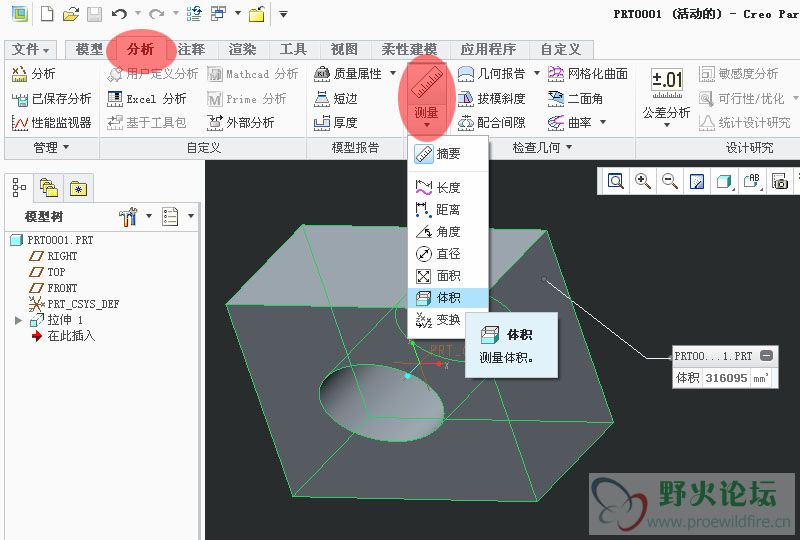Click the Regenerate icon in quick access
800x540 pixels.
pos(194,14)
